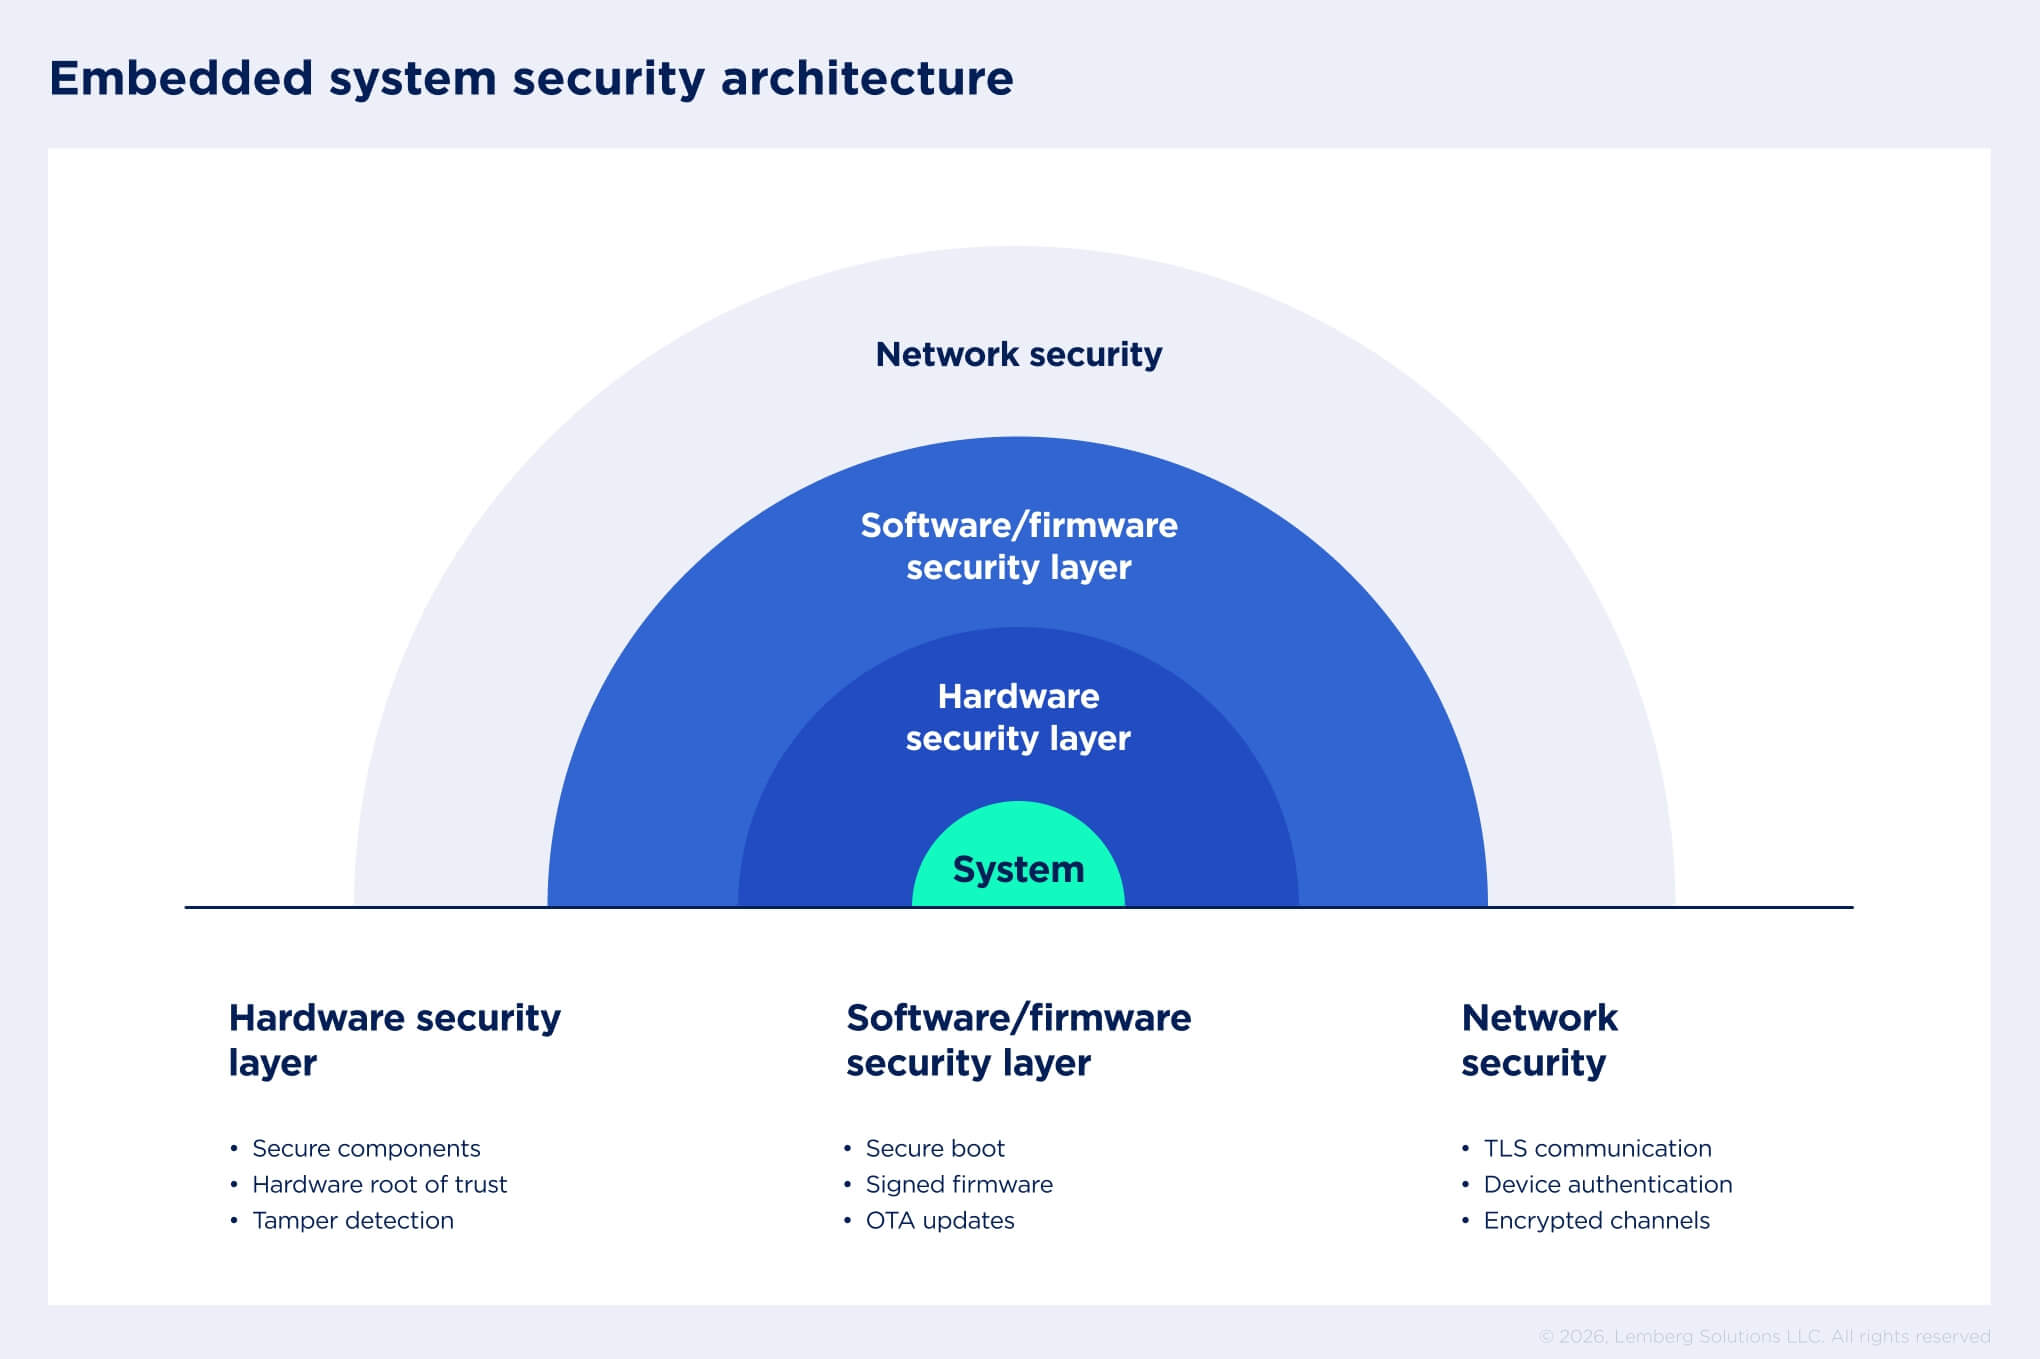Viewport: 2040px width, 1359px height.
Task: Select the Tamper detection bullet item
Action: point(352,1221)
